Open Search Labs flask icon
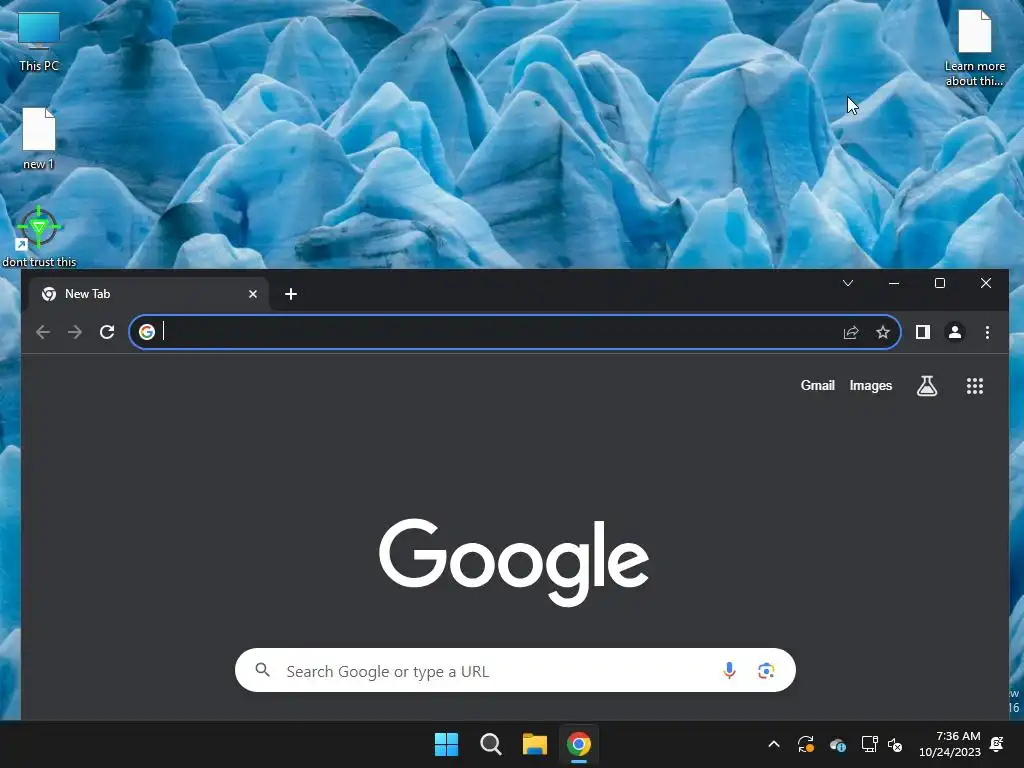Image resolution: width=1024 pixels, height=768 pixels. click(927, 386)
